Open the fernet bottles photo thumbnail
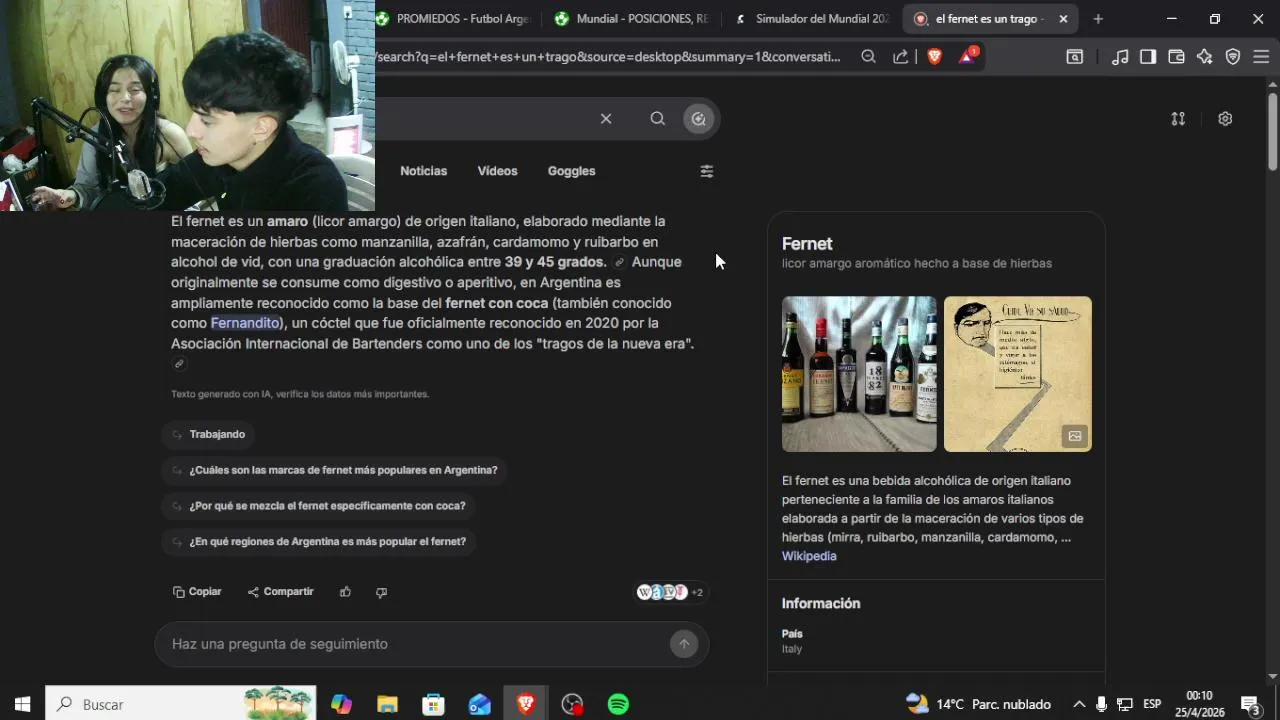 [x=859, y=374]
